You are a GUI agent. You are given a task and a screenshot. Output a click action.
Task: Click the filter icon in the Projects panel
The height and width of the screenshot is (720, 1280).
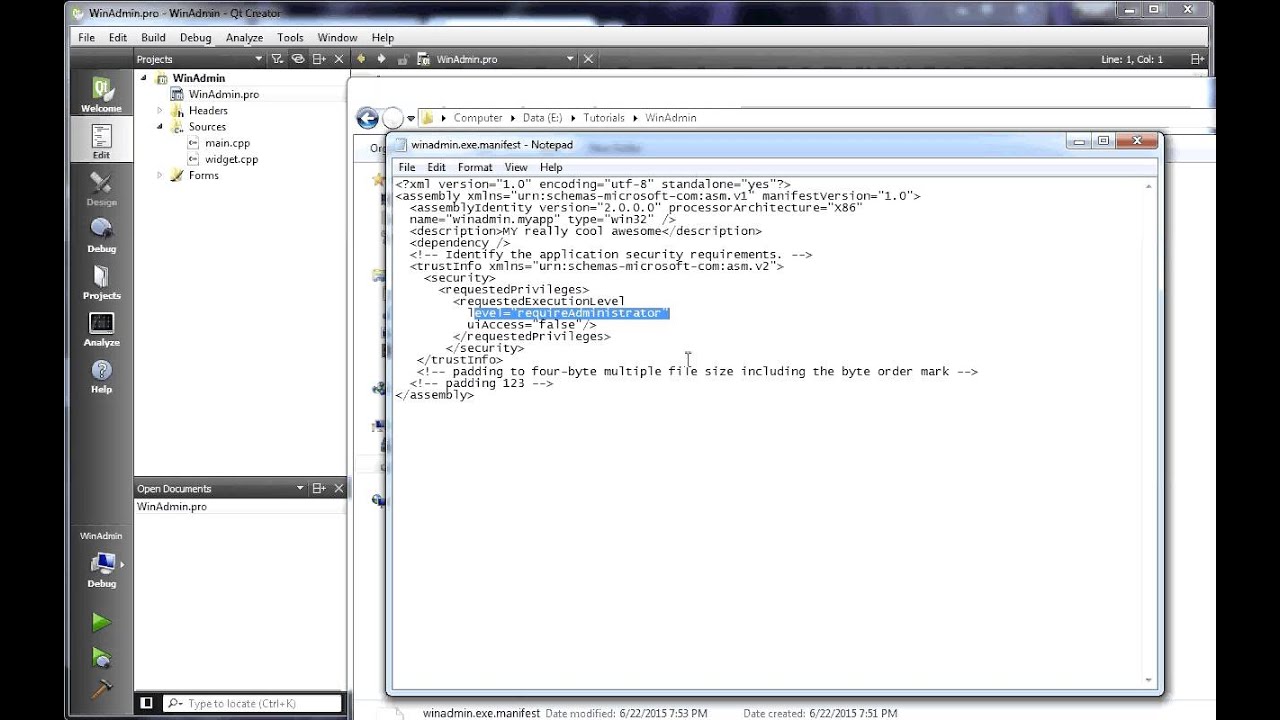click(x=277, y=58)
